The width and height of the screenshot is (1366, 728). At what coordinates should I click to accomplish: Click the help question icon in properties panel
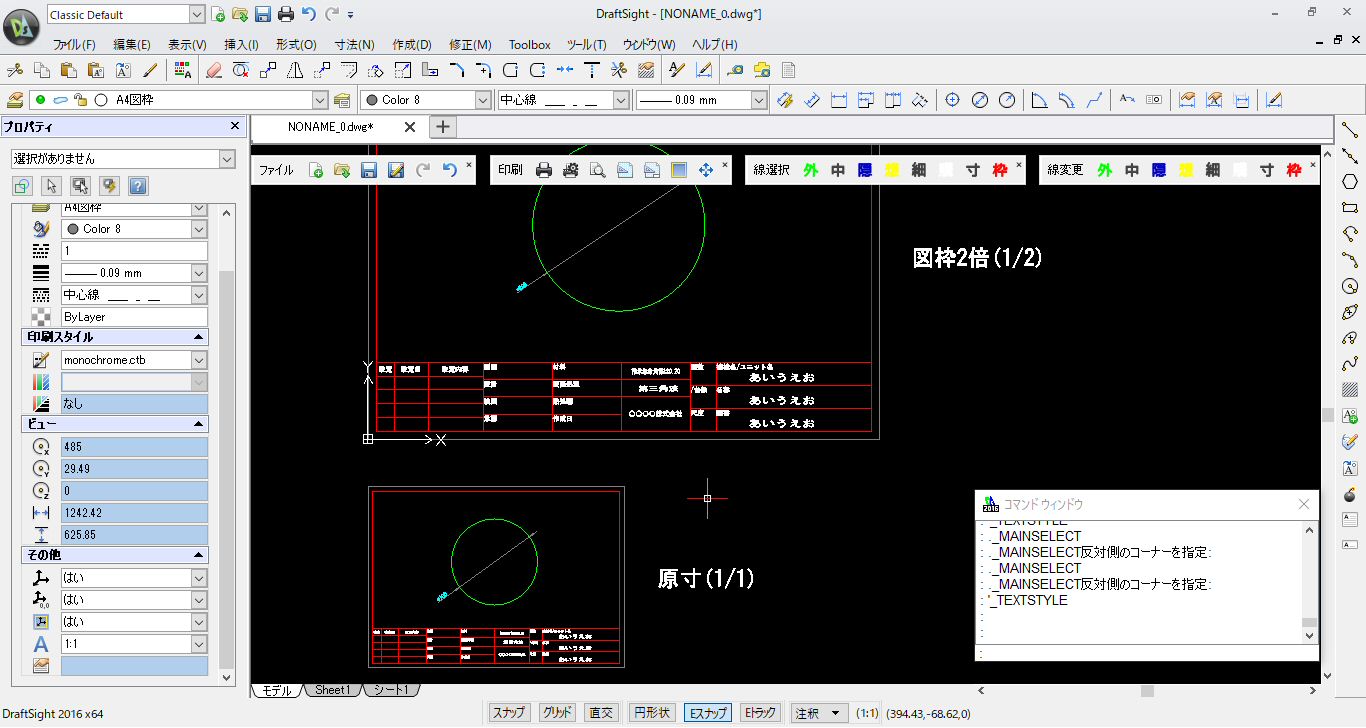click(x=138, y=186)
